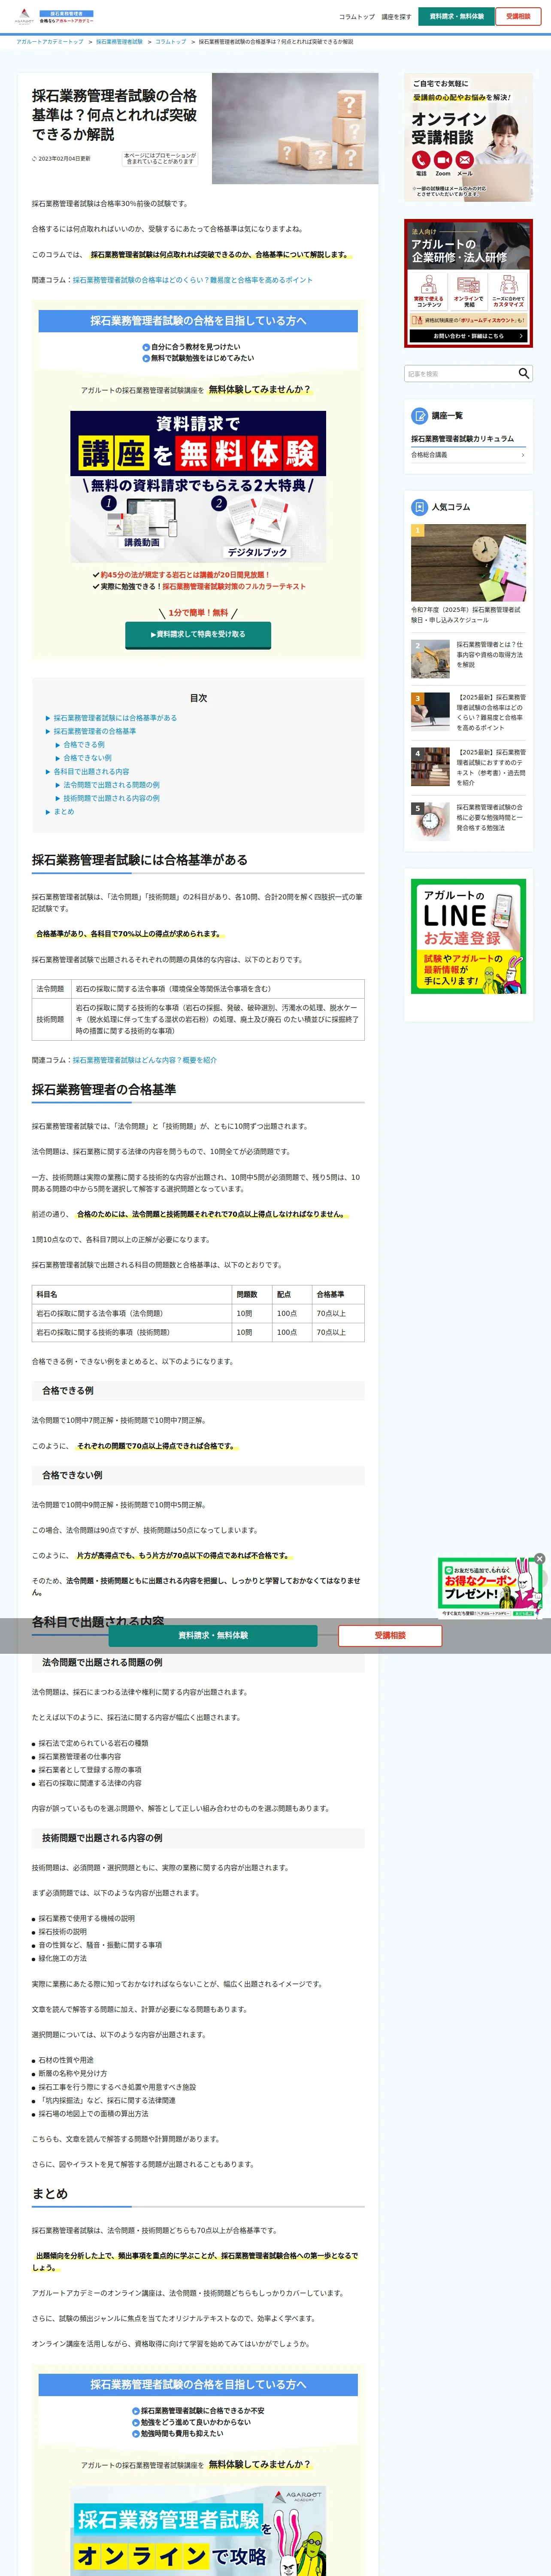The image size is (551, 2576).
Task: Click the LINE お友達登録 banner
Action: [468, 936]
